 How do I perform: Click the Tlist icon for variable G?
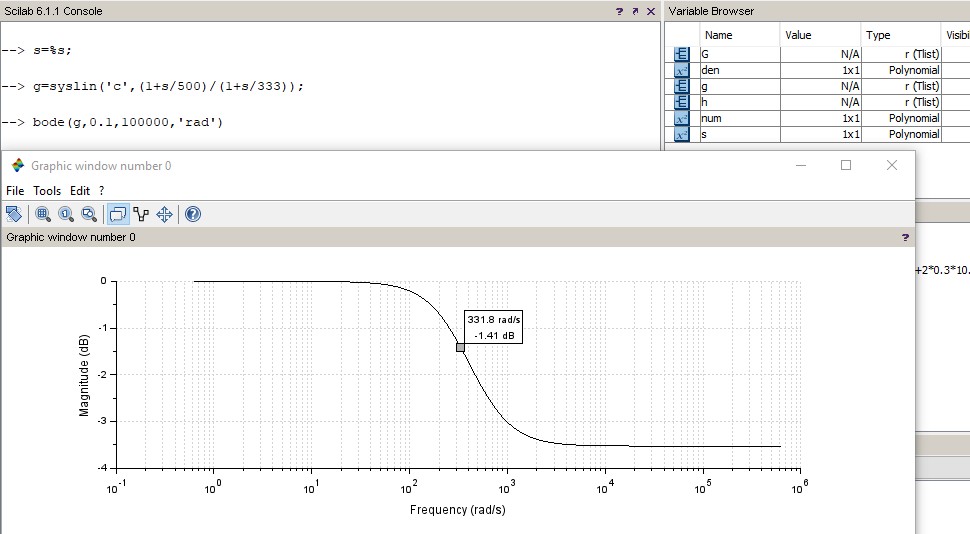point(682,54)
